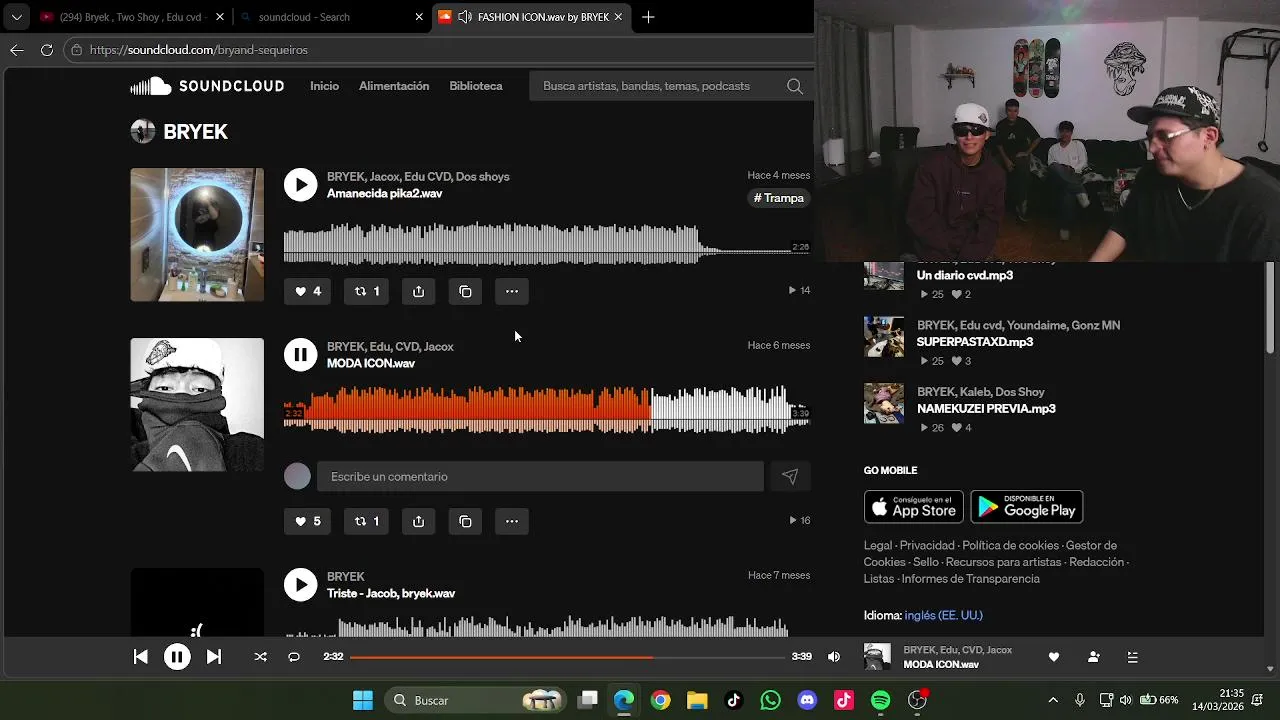Open SUPERPASTAXD.mp3 in sidebar

975,342
